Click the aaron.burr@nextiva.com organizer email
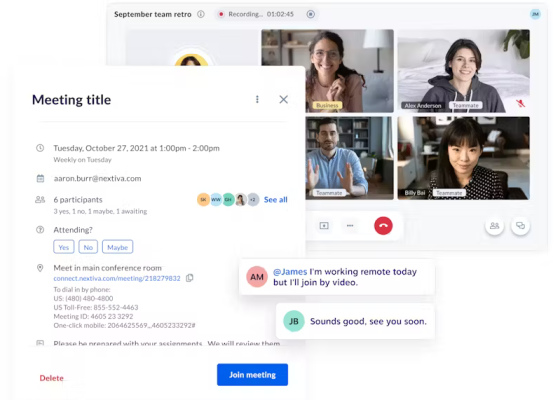 pos(97,178)
